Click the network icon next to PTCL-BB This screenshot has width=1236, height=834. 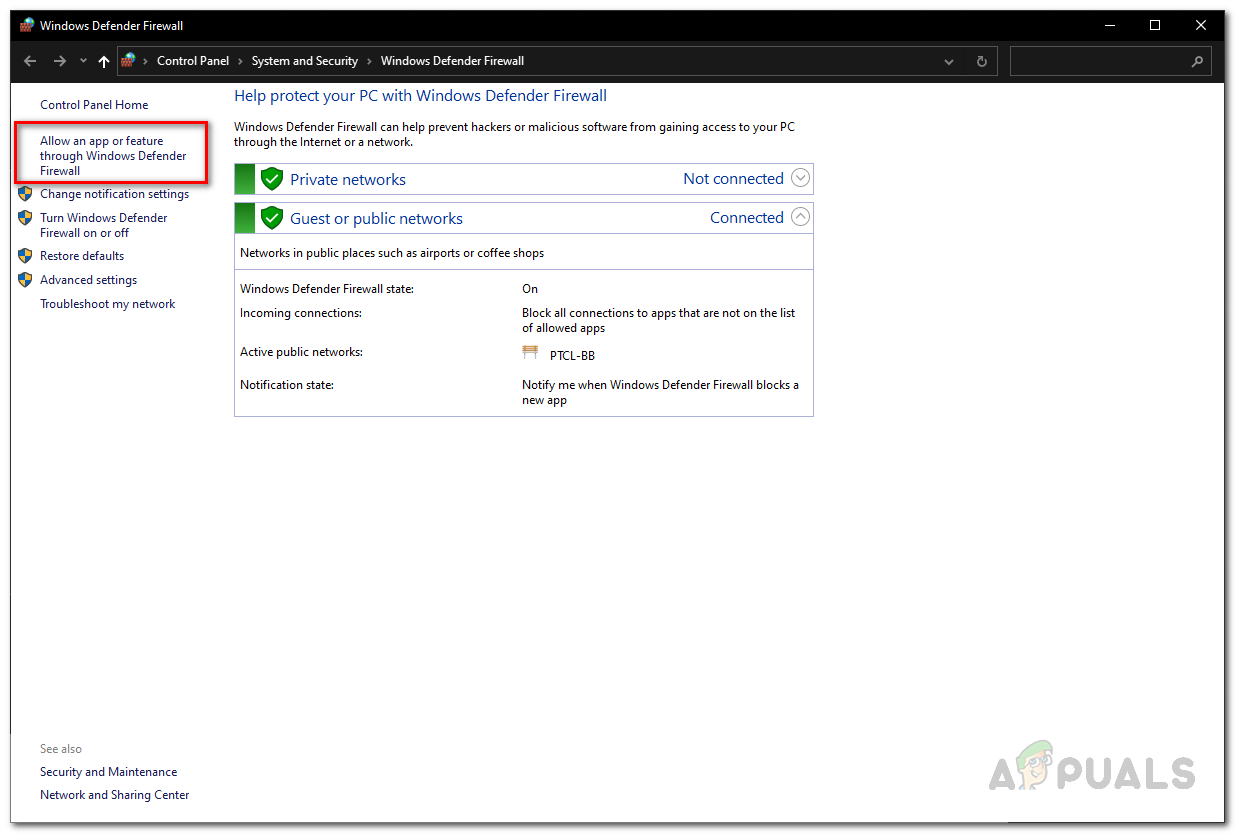pos(530,352)
